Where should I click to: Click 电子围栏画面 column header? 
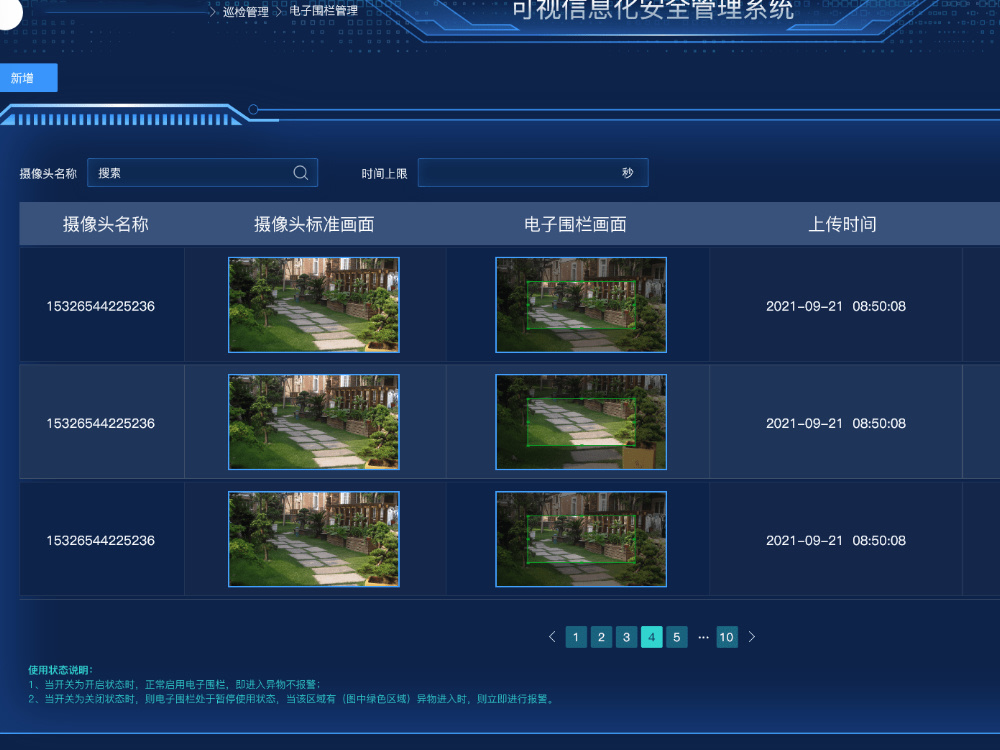575,224
